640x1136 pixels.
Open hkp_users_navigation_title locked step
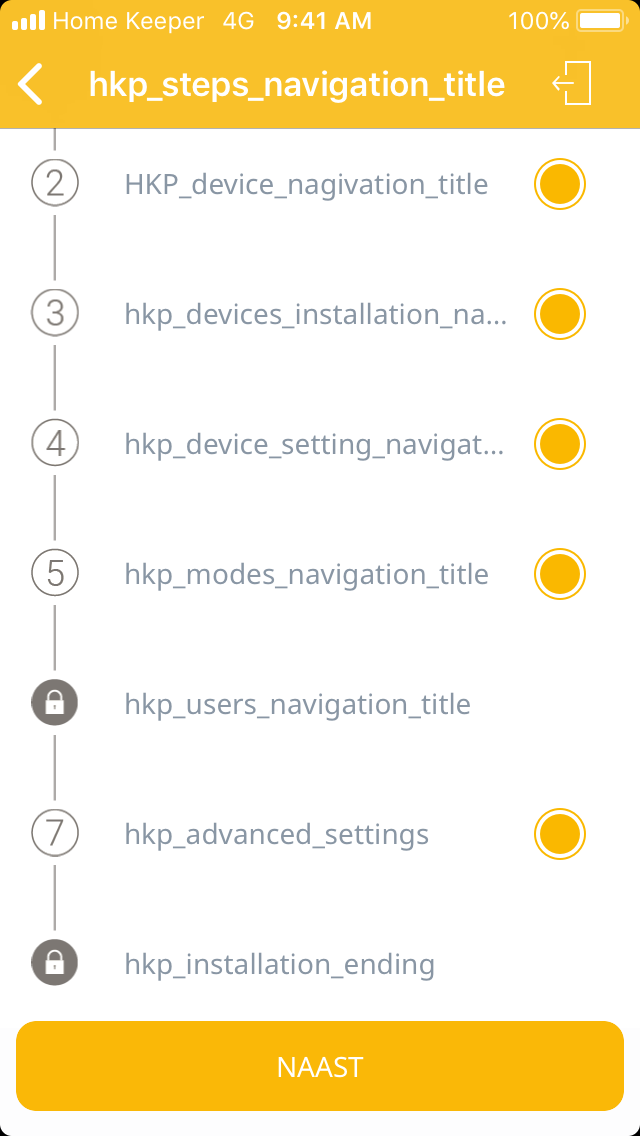click(297, 705)
